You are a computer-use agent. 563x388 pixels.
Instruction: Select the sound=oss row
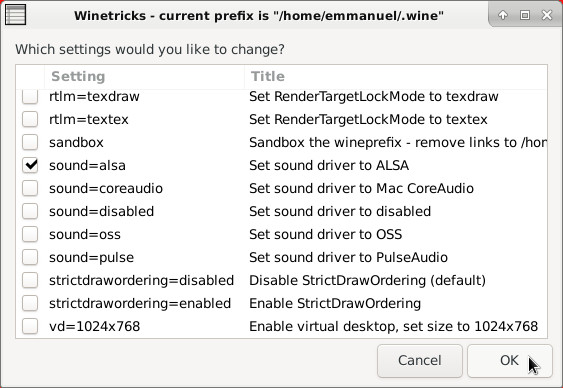[x=282, y=234]
